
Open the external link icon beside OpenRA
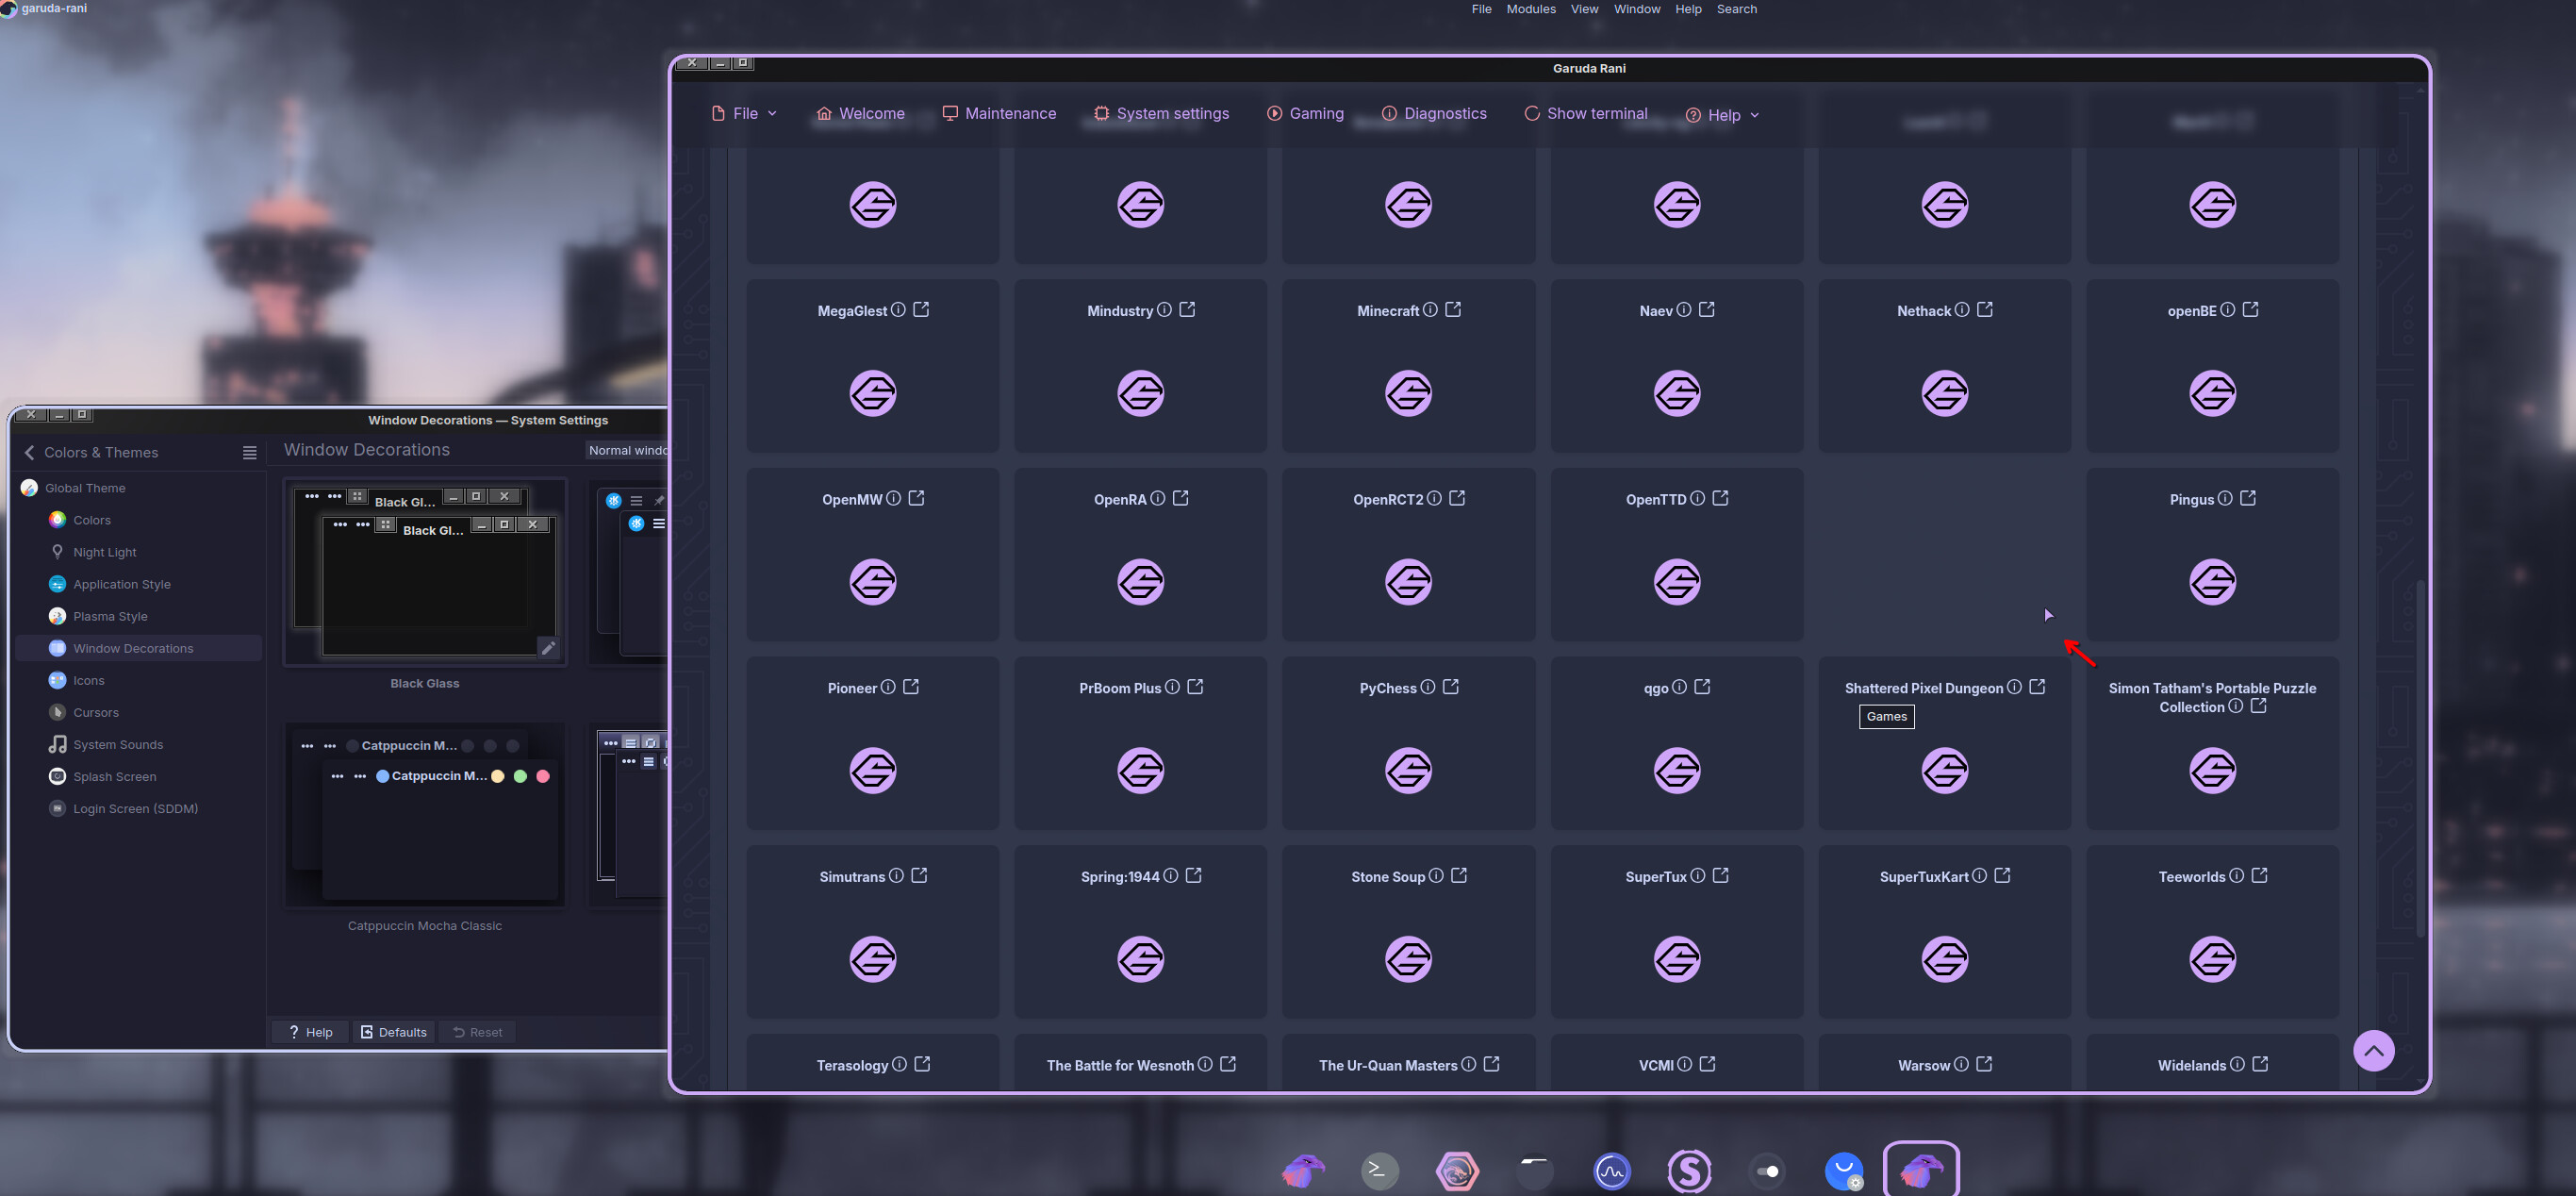pyautogui.click(x=1180, y=498)
